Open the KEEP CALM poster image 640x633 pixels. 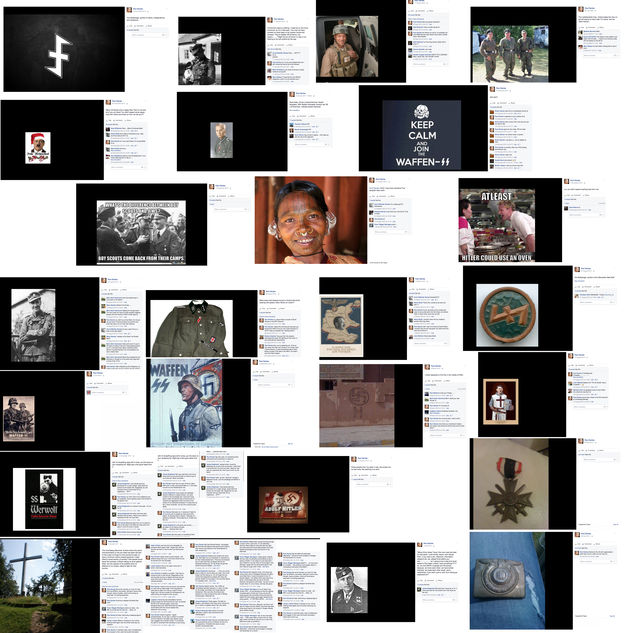click(422, 135)
